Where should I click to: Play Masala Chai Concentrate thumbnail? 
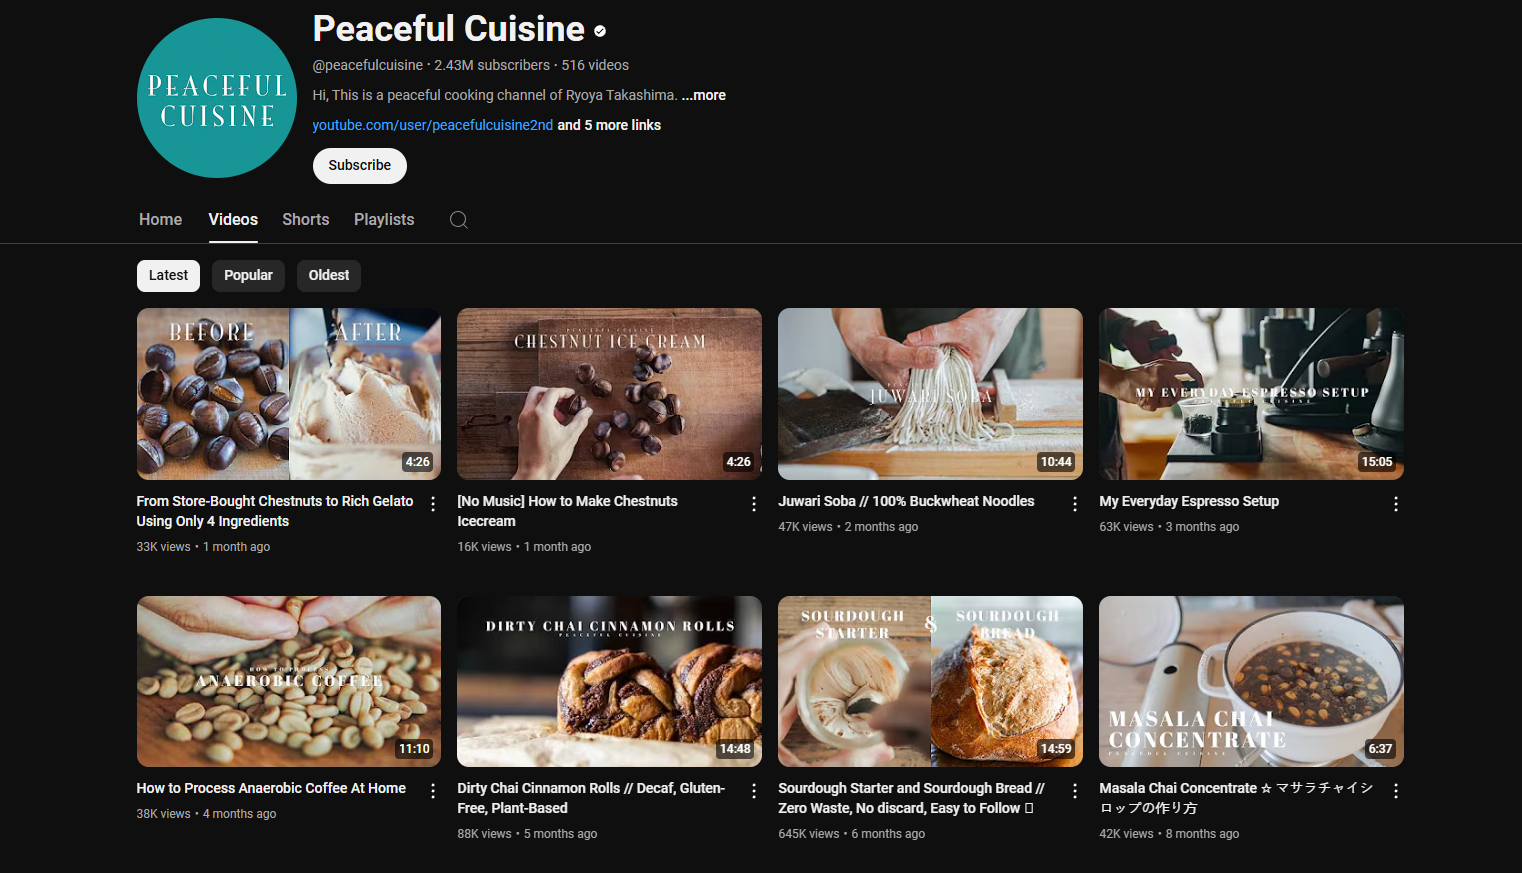[x=1251, y=682]
